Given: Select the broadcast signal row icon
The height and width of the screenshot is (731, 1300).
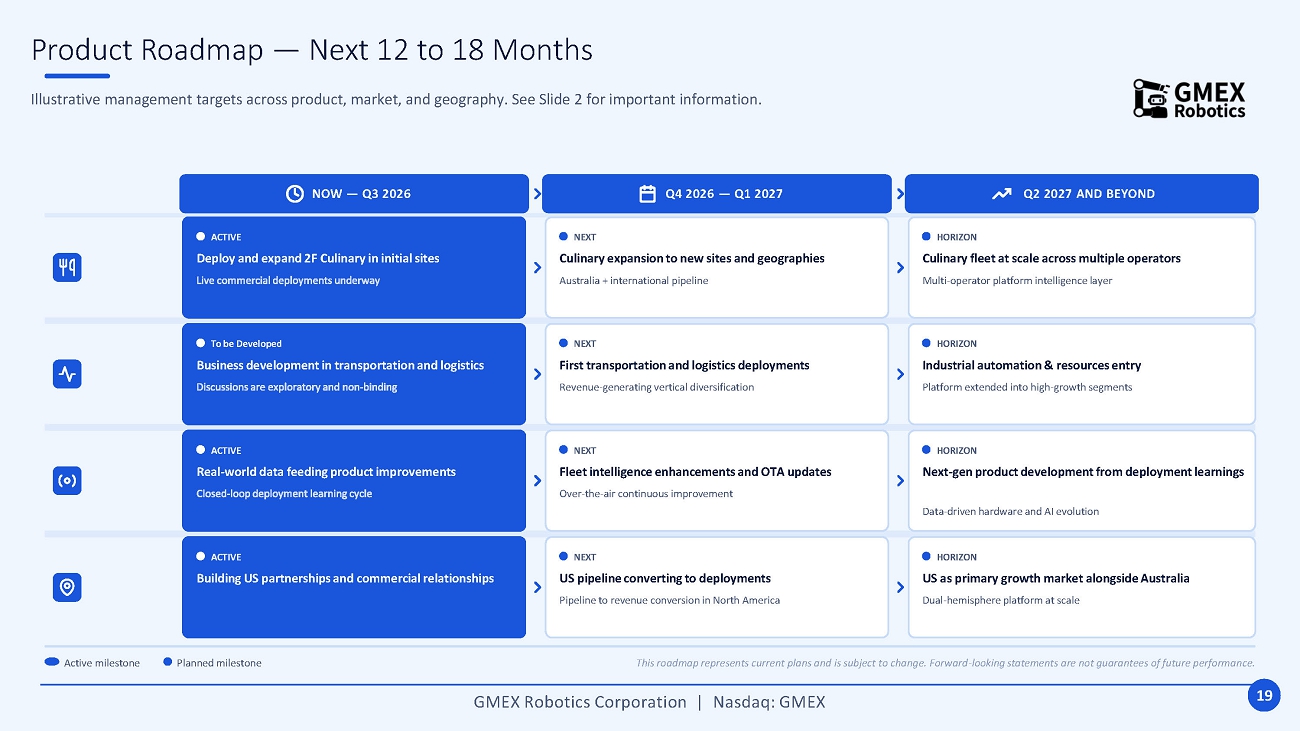Looking at the screenshot, I should 67,481.
